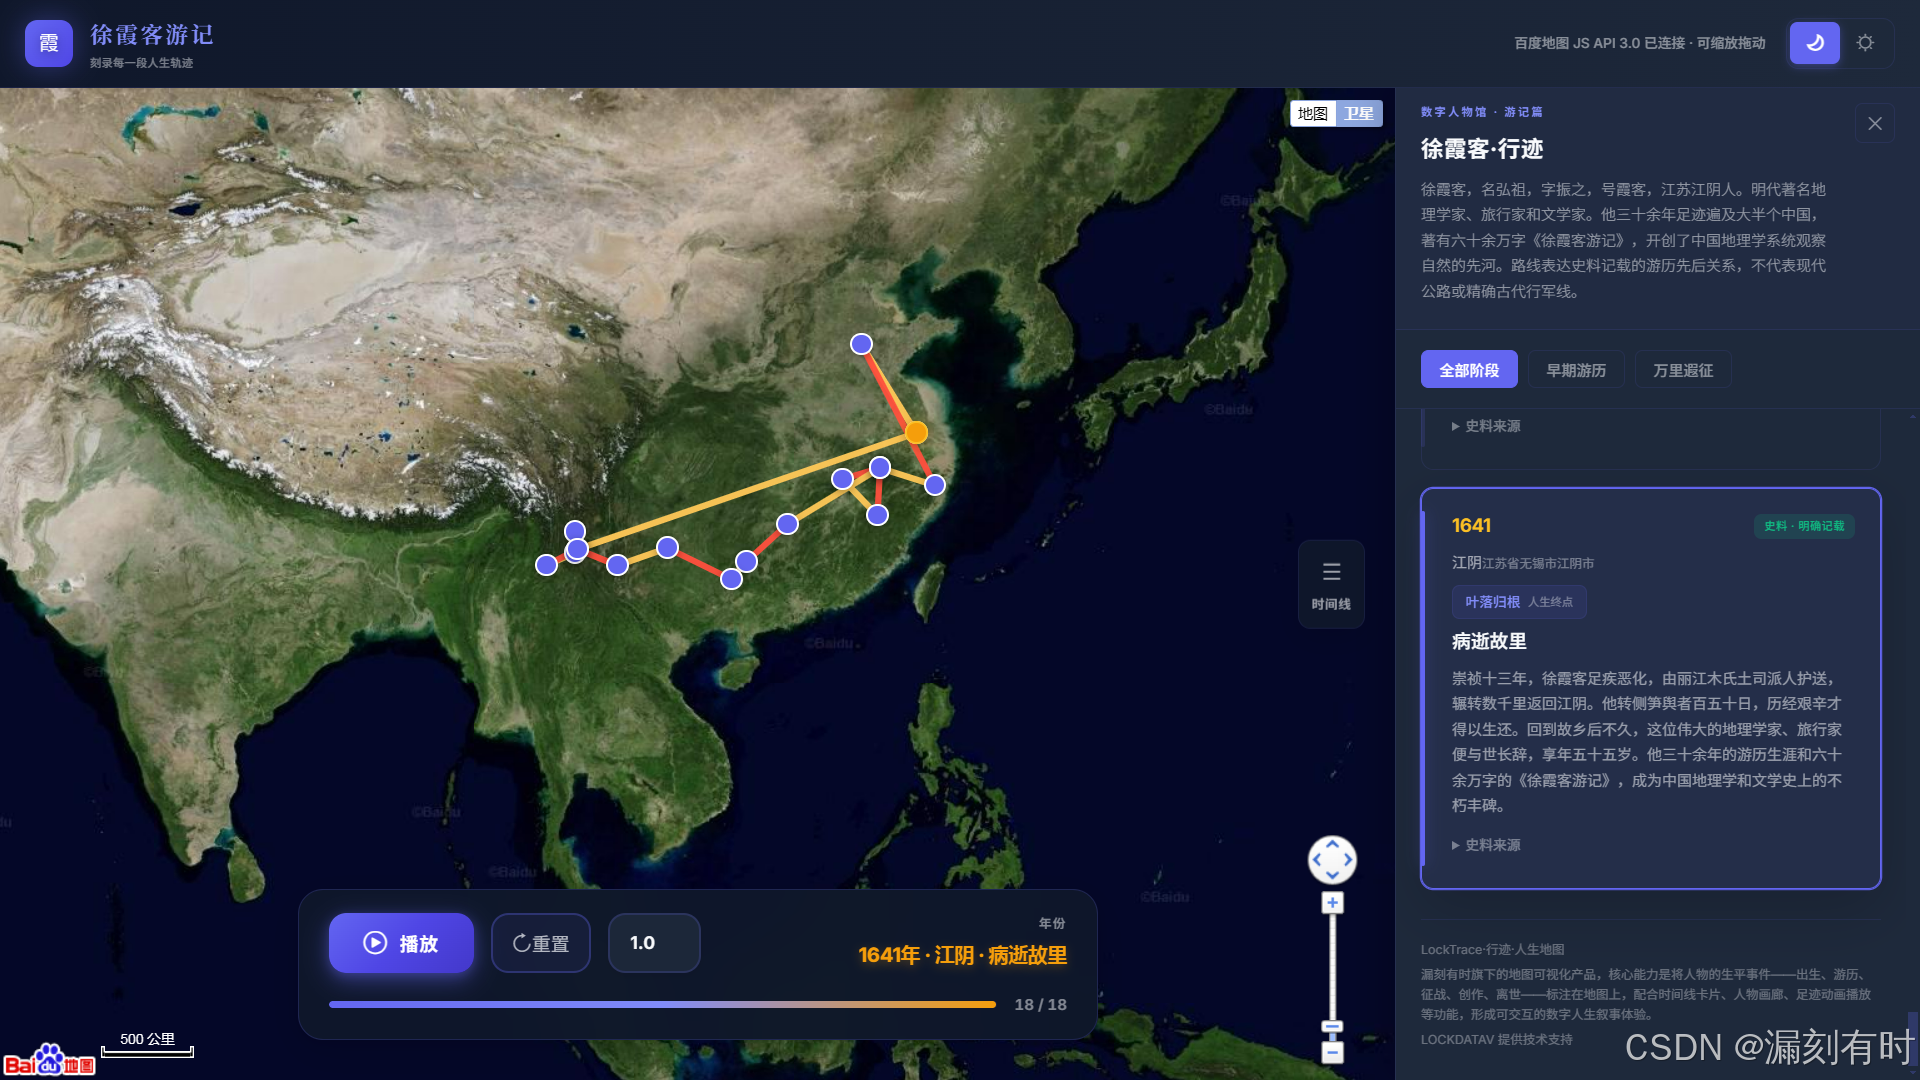Select the 卫星 satellite map type
Screen dimensions: 1920x1080
1359,113
